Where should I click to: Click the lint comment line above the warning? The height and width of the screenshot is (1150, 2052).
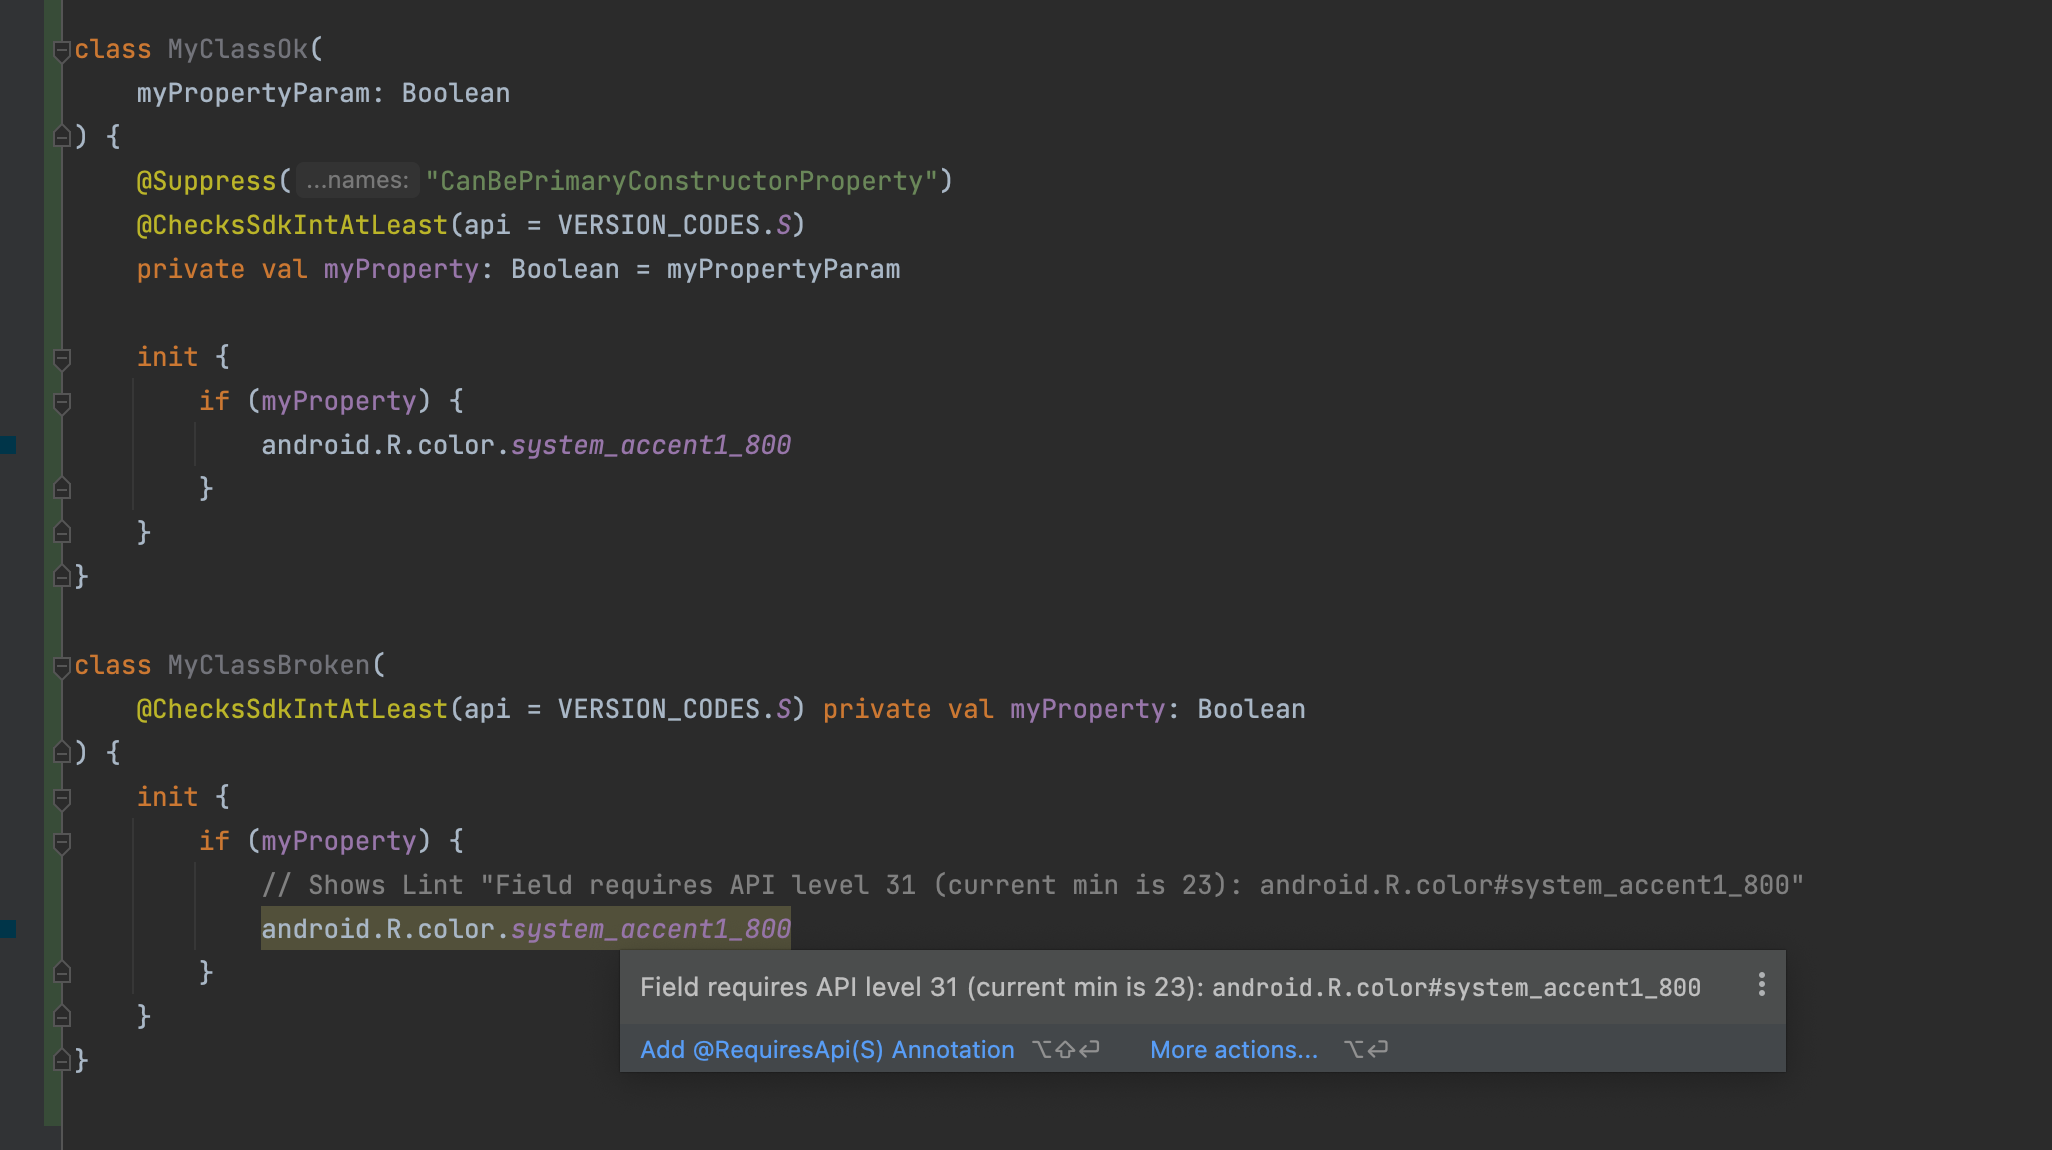(x=1030, y=885)
